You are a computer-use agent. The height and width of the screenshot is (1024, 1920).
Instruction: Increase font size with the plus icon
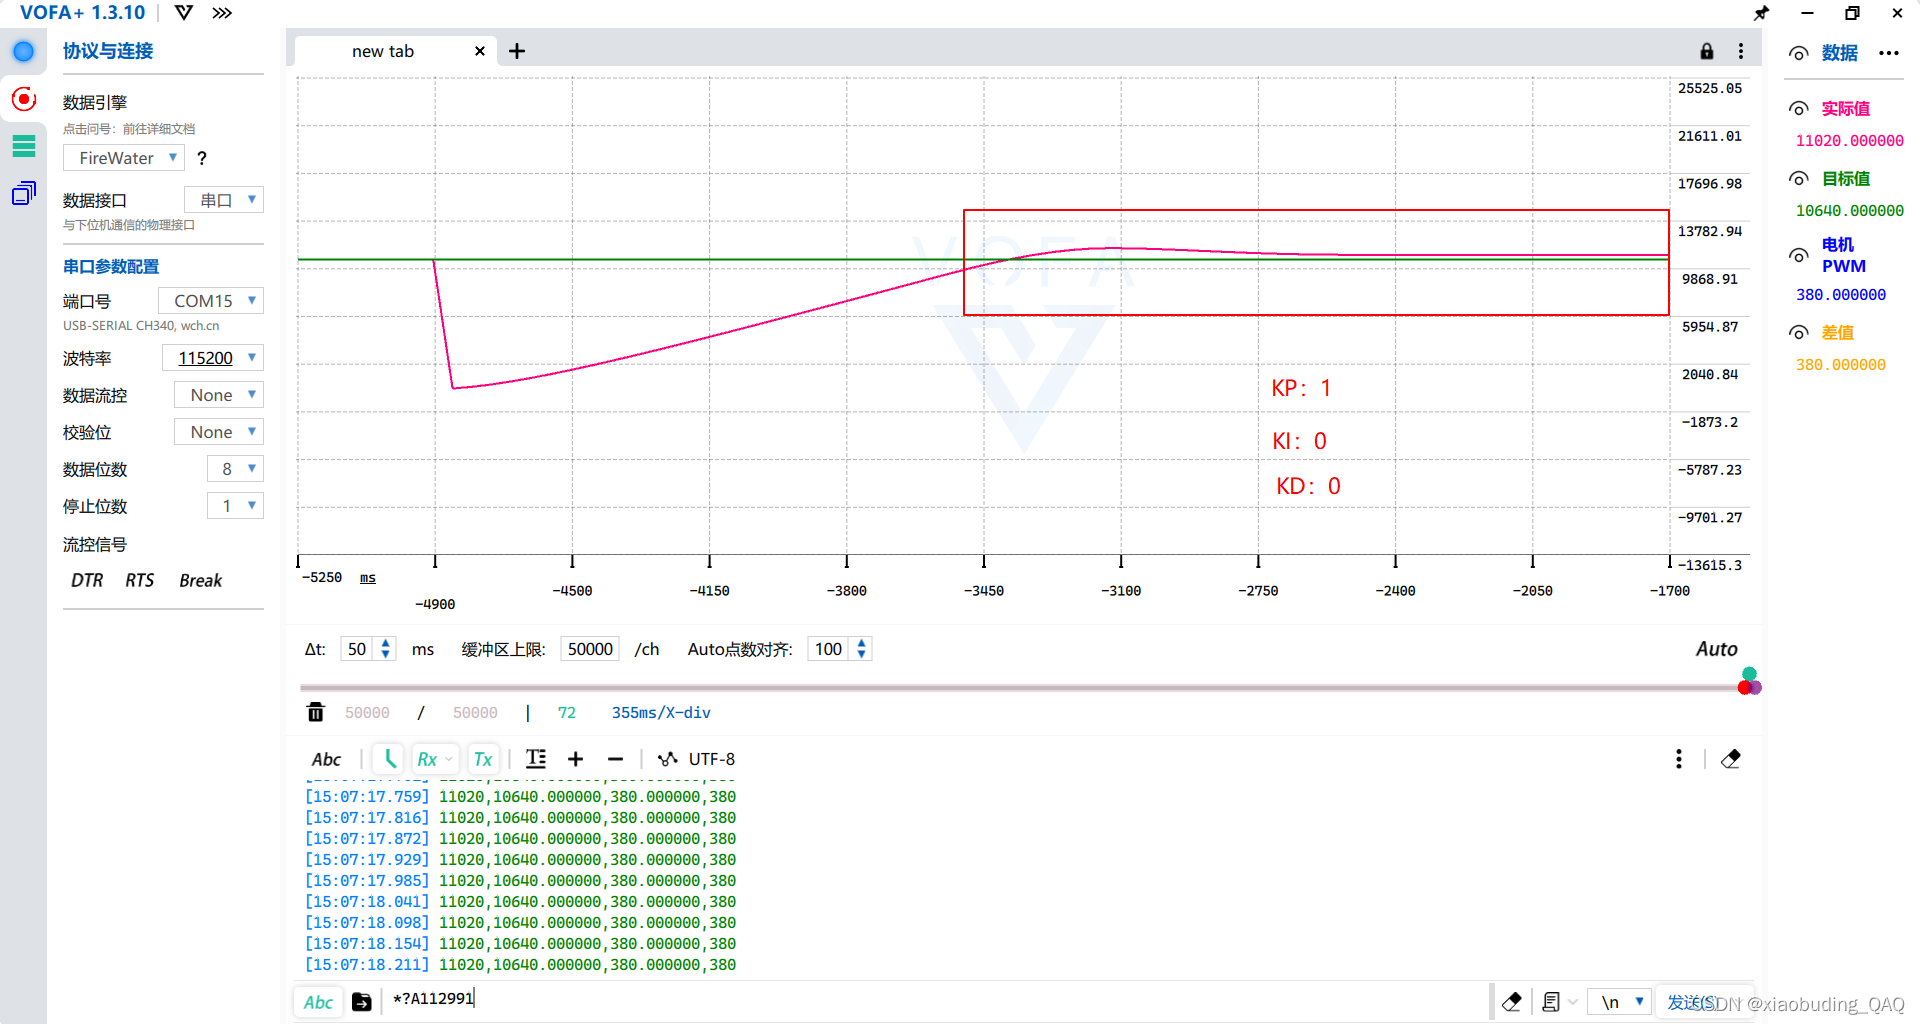point(575,759)
